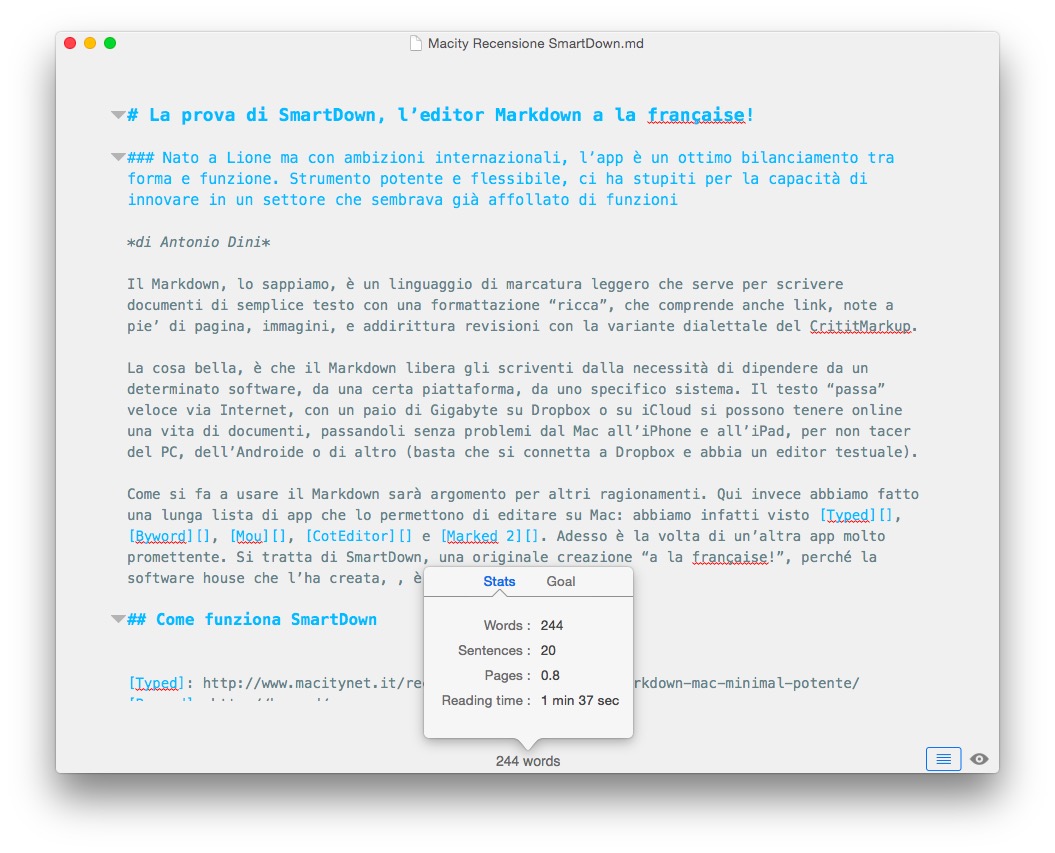This screenshot has height=853, width=1055.
Task: Click the 'Macity Recensione SmartDown.md' window title
Action: point(536,43)
